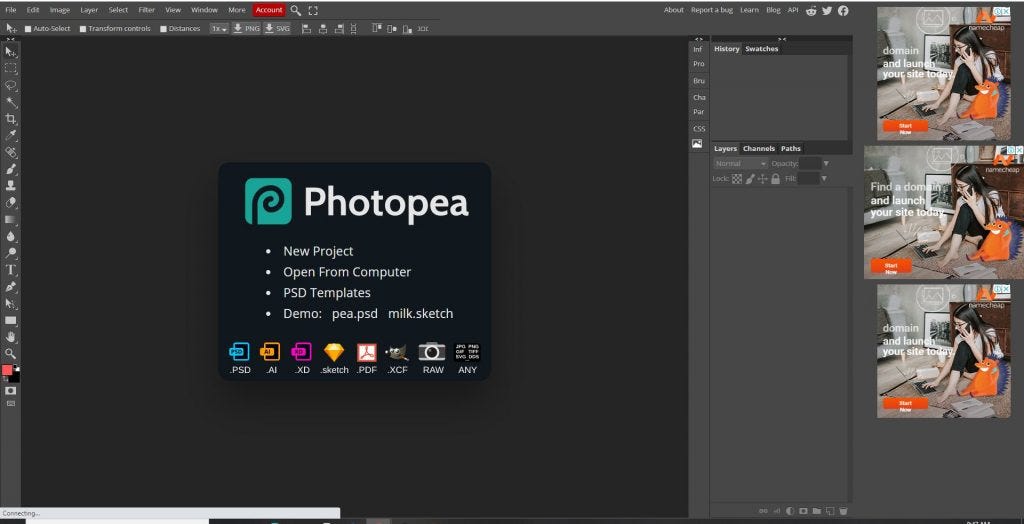
Task: Select the Hand tool
Action: coord(10,337)
